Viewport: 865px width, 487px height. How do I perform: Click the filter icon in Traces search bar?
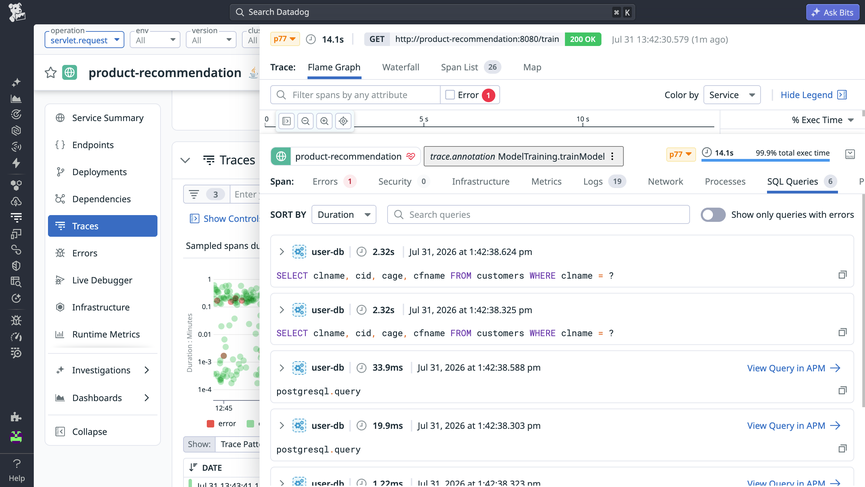[x=194, y=194]
